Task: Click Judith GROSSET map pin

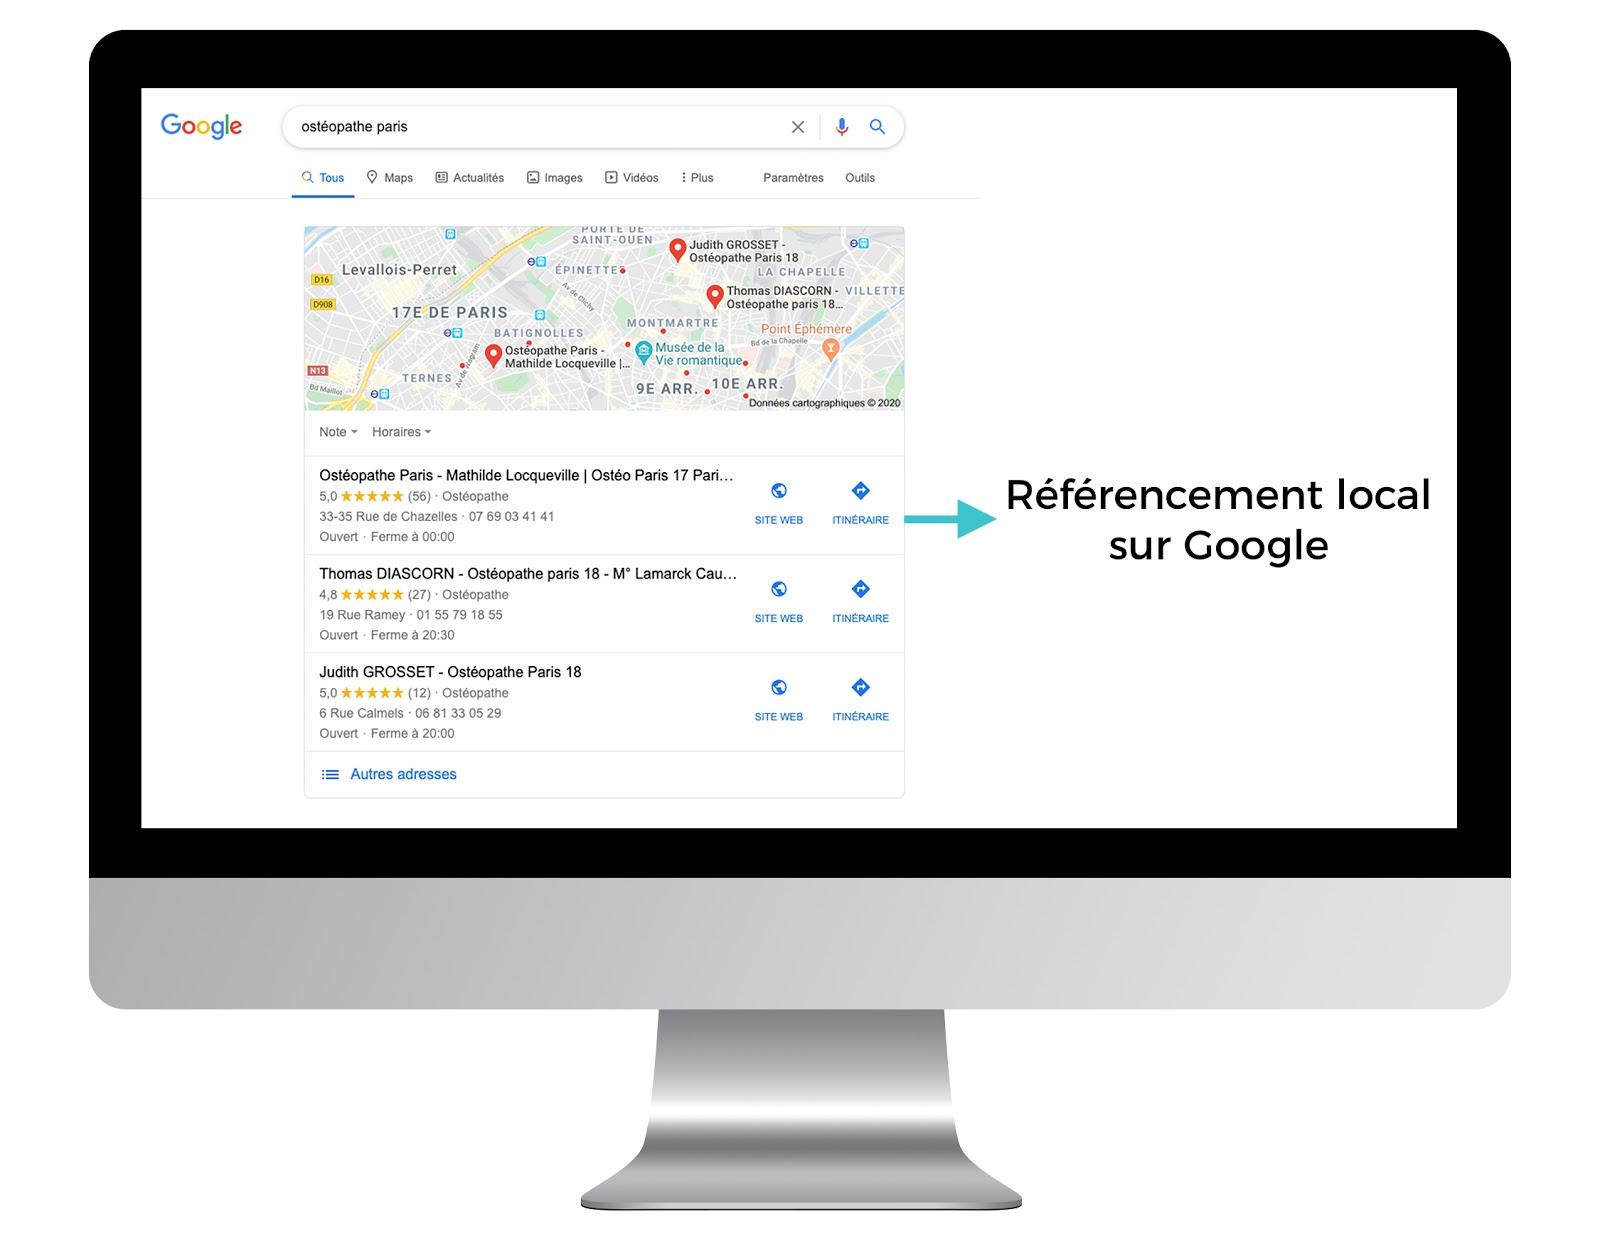Action: (x=677, y=250)
